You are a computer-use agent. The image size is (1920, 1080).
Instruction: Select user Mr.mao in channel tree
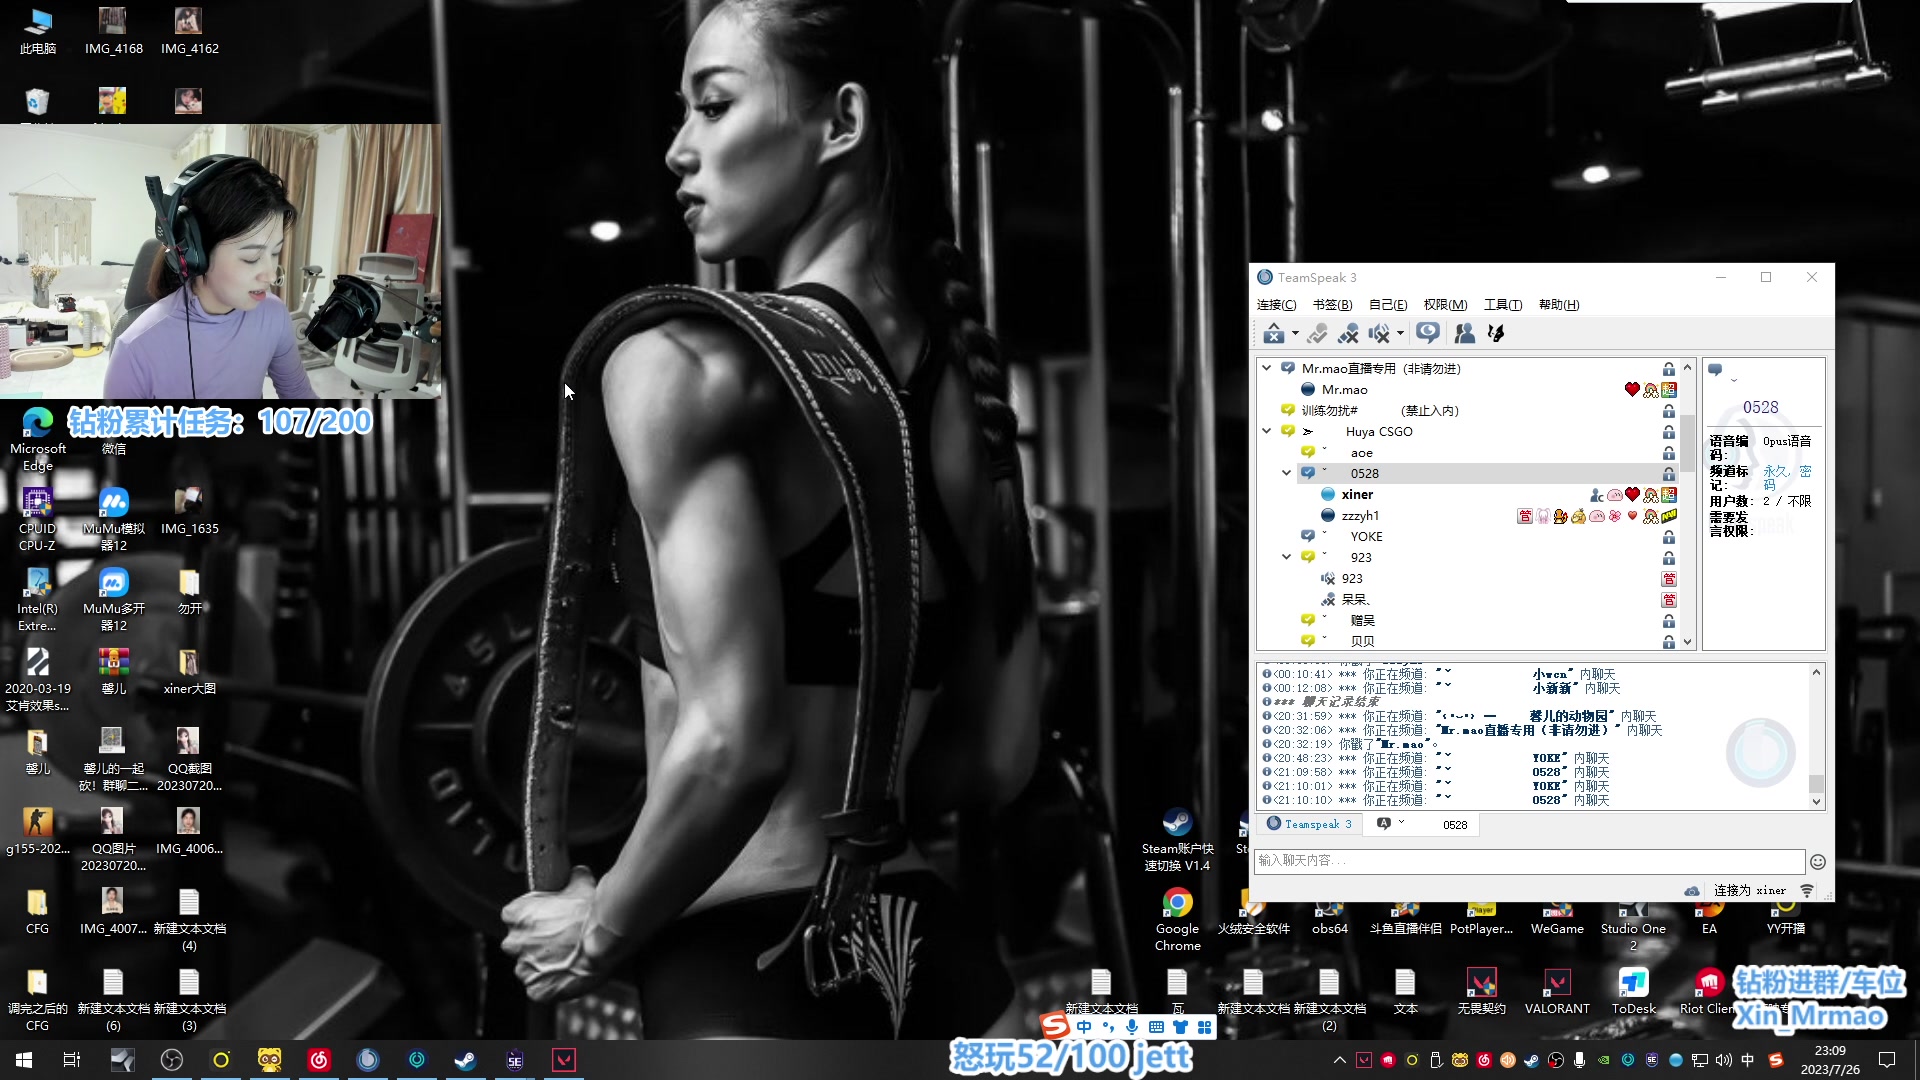[x=1344, y=390]
